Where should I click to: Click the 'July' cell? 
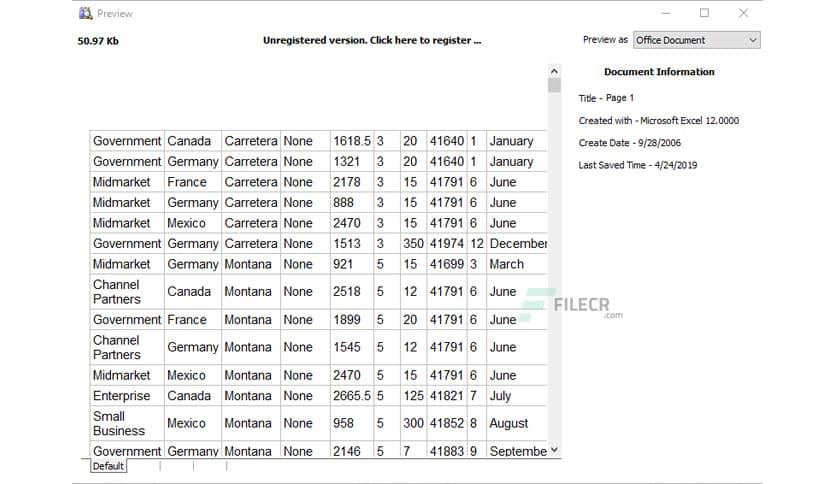517,396
